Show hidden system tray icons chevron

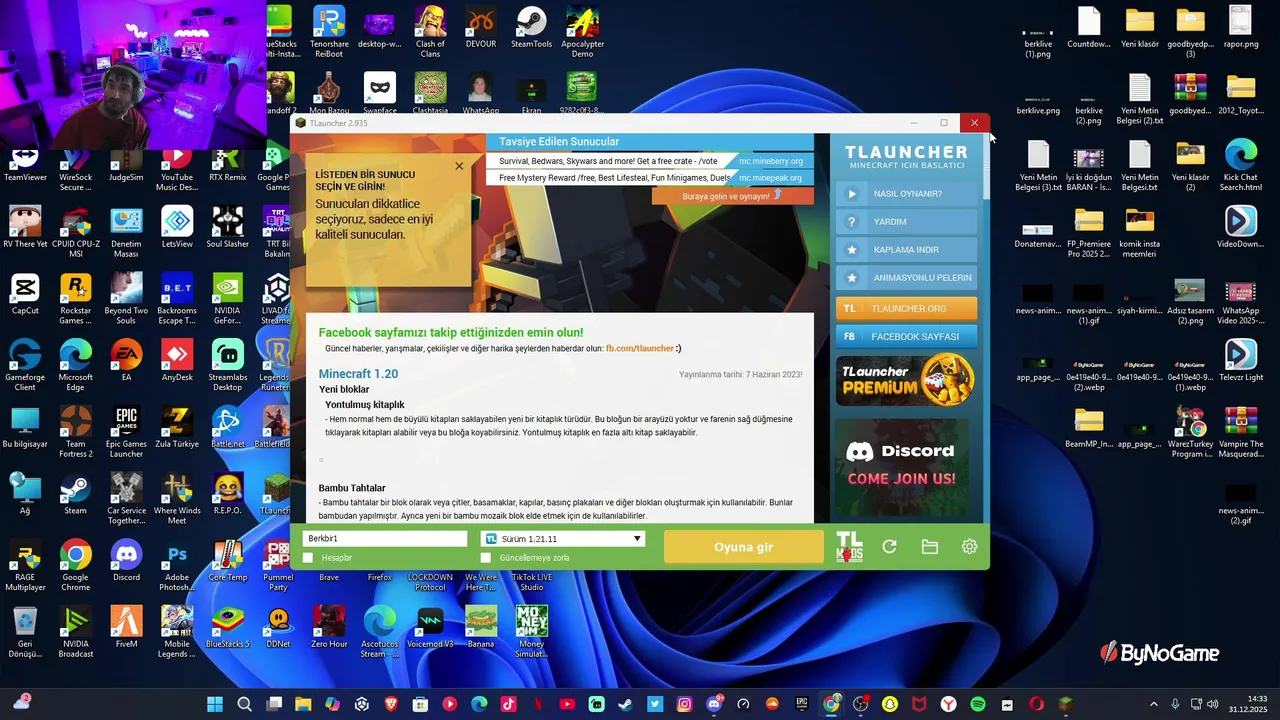point(1153,704)
